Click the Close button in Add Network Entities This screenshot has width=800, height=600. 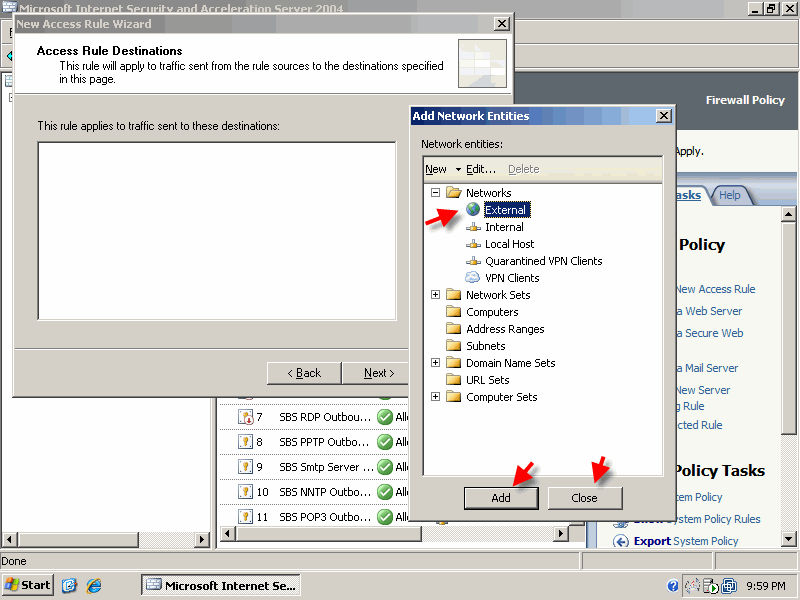(x=585, y=498)
